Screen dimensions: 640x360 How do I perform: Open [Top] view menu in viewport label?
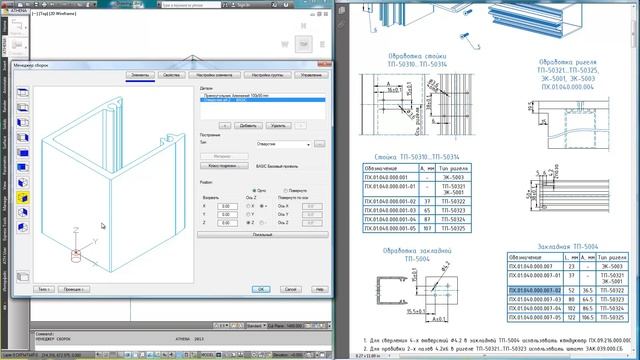click(43, 13)
